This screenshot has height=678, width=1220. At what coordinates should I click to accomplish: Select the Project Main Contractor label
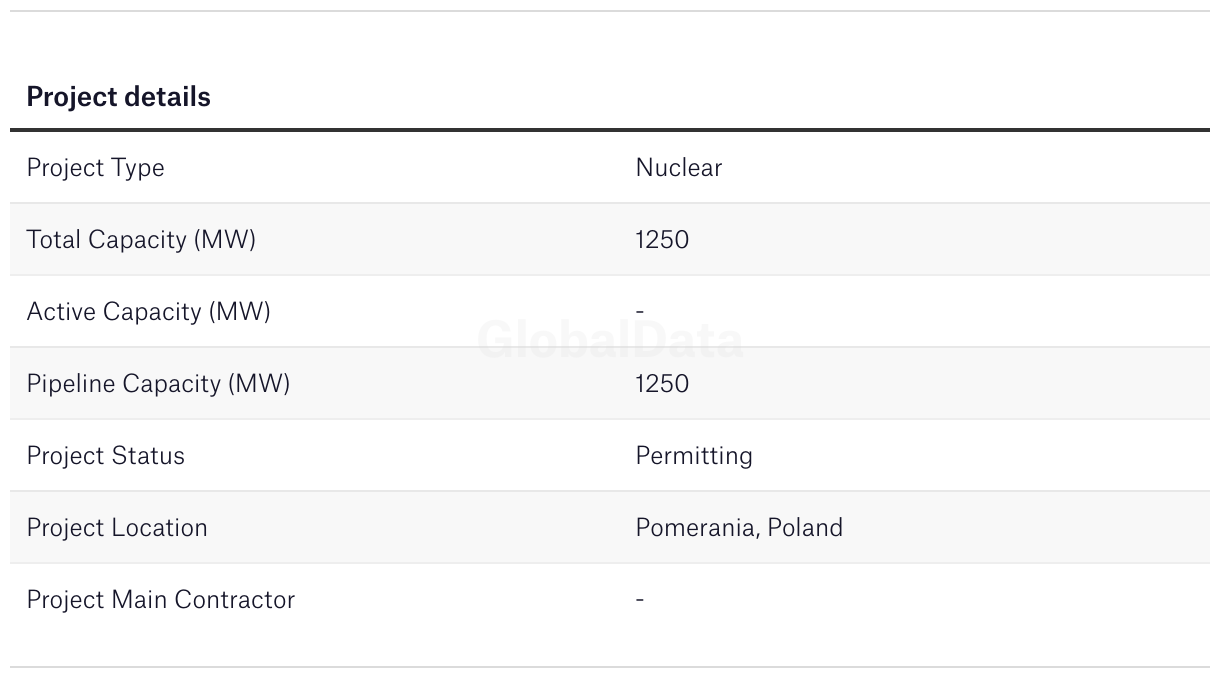161,600
